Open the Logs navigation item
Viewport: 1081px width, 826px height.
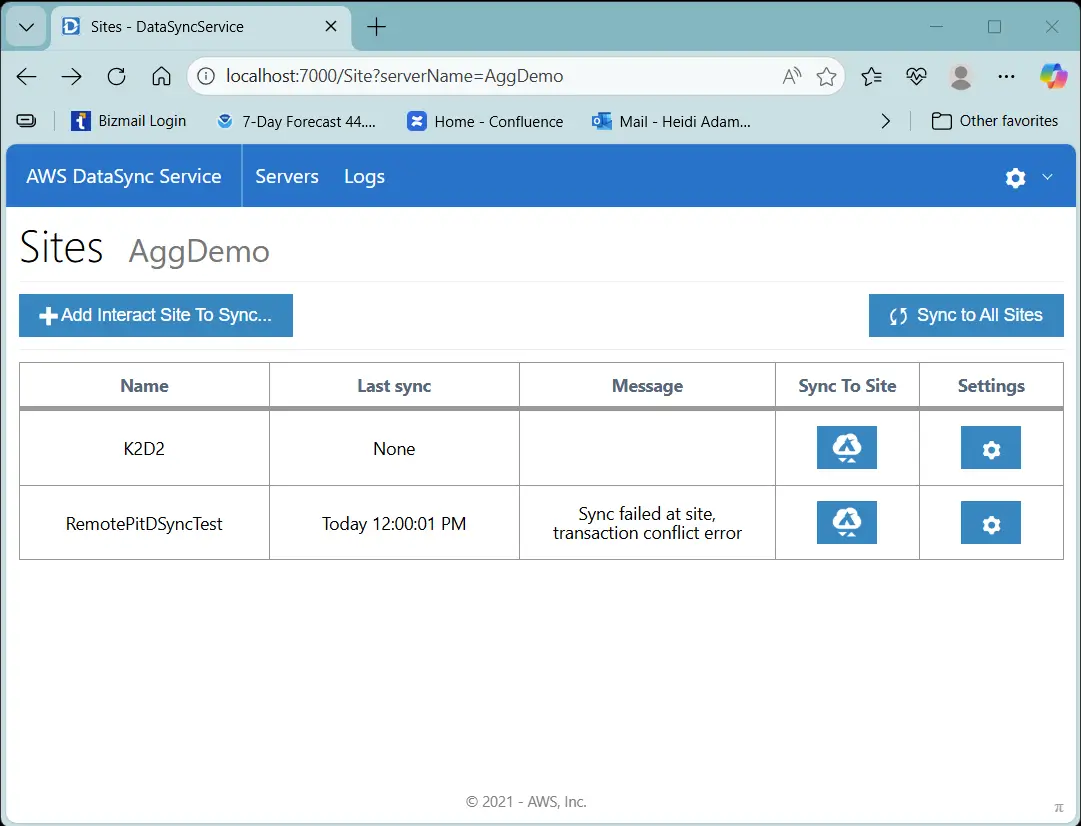tap(364, 177)
